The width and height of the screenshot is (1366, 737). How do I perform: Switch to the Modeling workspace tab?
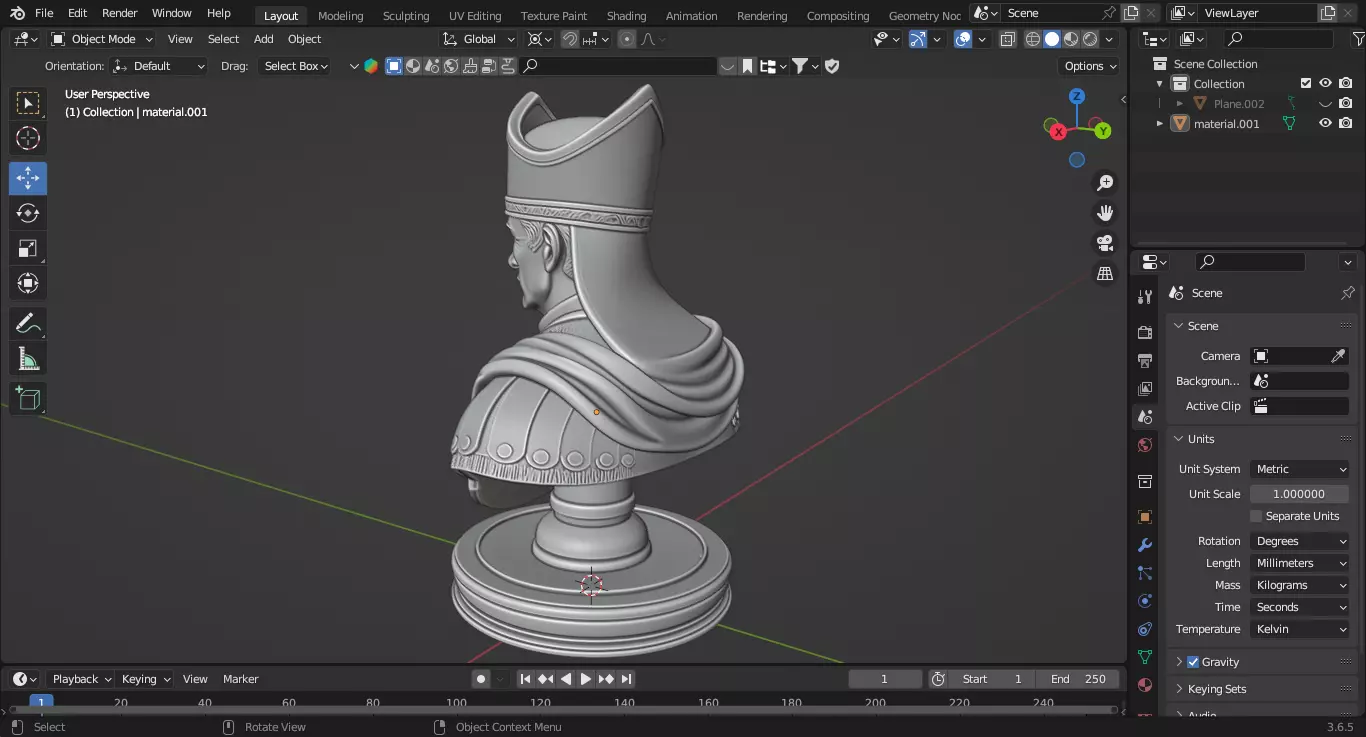click(340, 15)
